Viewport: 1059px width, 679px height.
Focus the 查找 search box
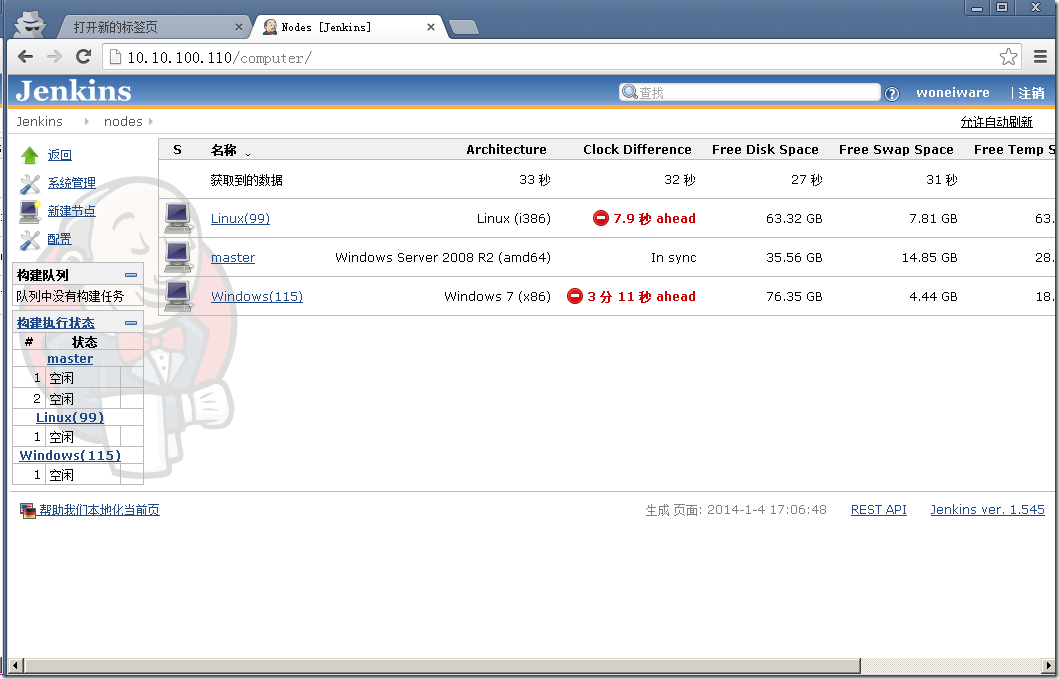(x=750, y=93)
